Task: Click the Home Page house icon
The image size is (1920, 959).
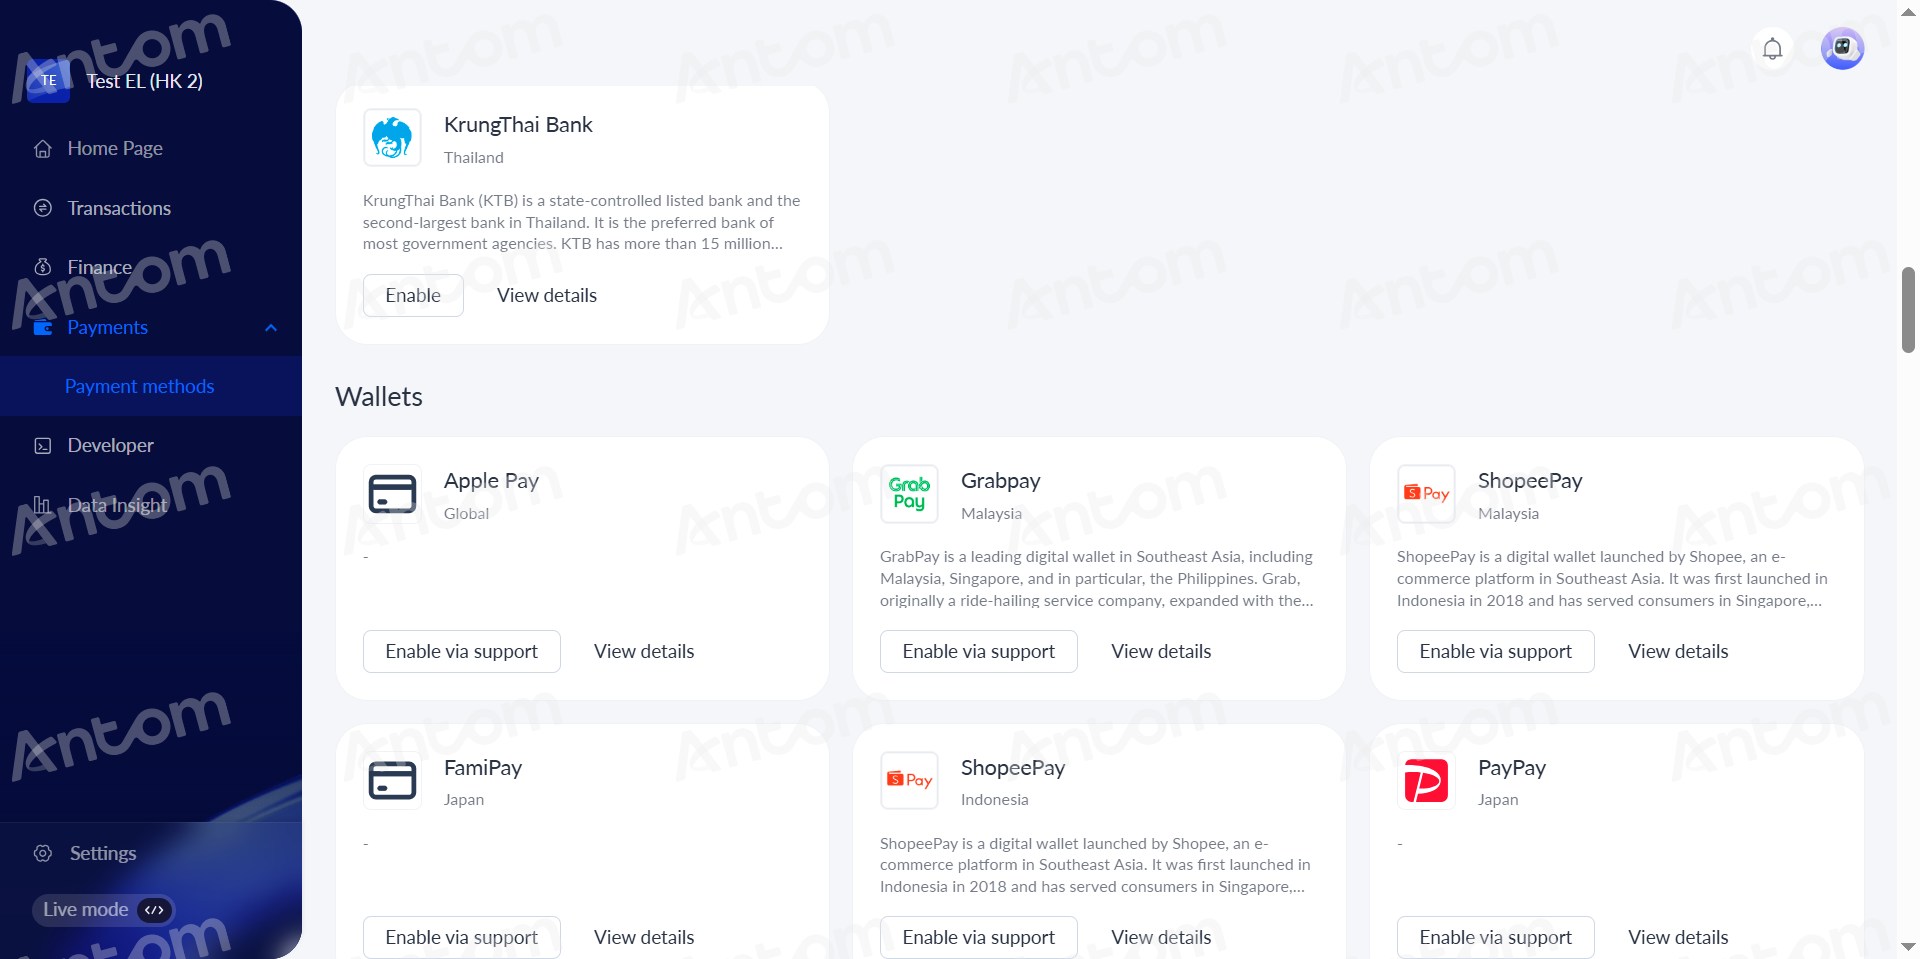Action: pos(43,149)
